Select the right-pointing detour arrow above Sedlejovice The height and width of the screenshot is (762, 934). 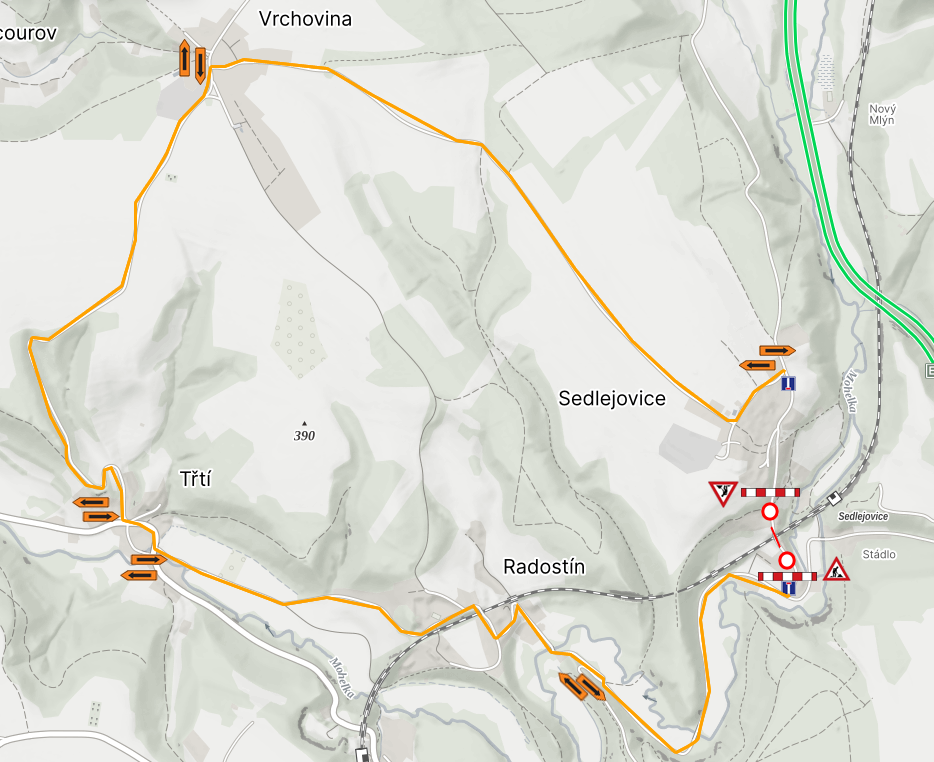click(x=777, y=351)
